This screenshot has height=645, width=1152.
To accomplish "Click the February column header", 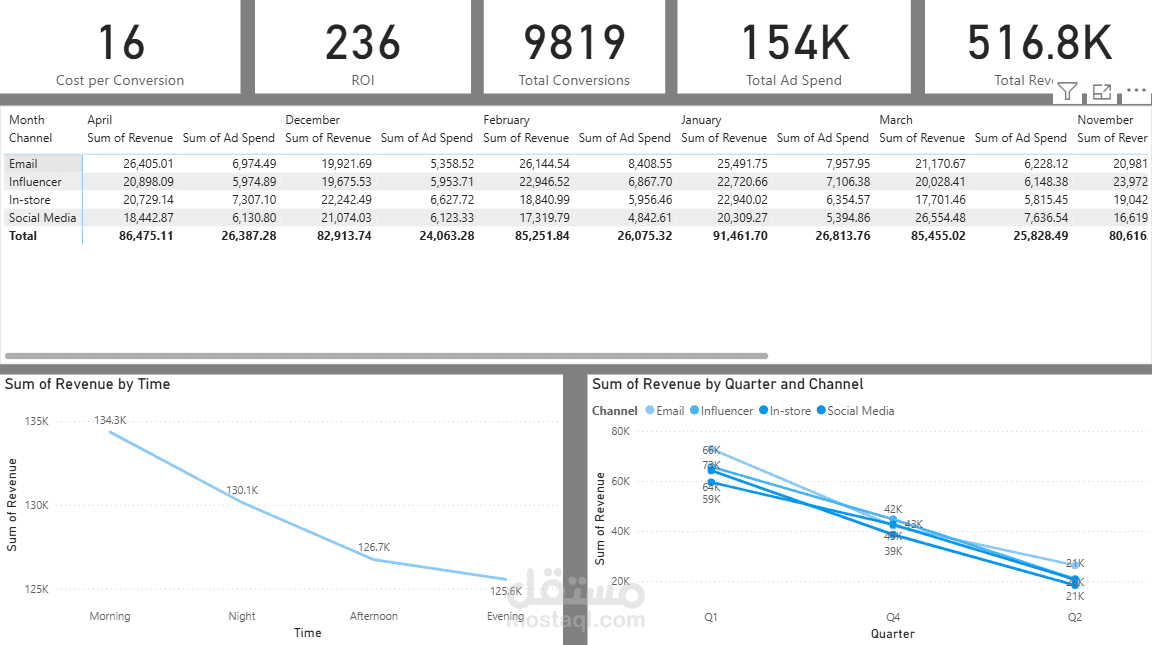I will (x=506, y=120).
